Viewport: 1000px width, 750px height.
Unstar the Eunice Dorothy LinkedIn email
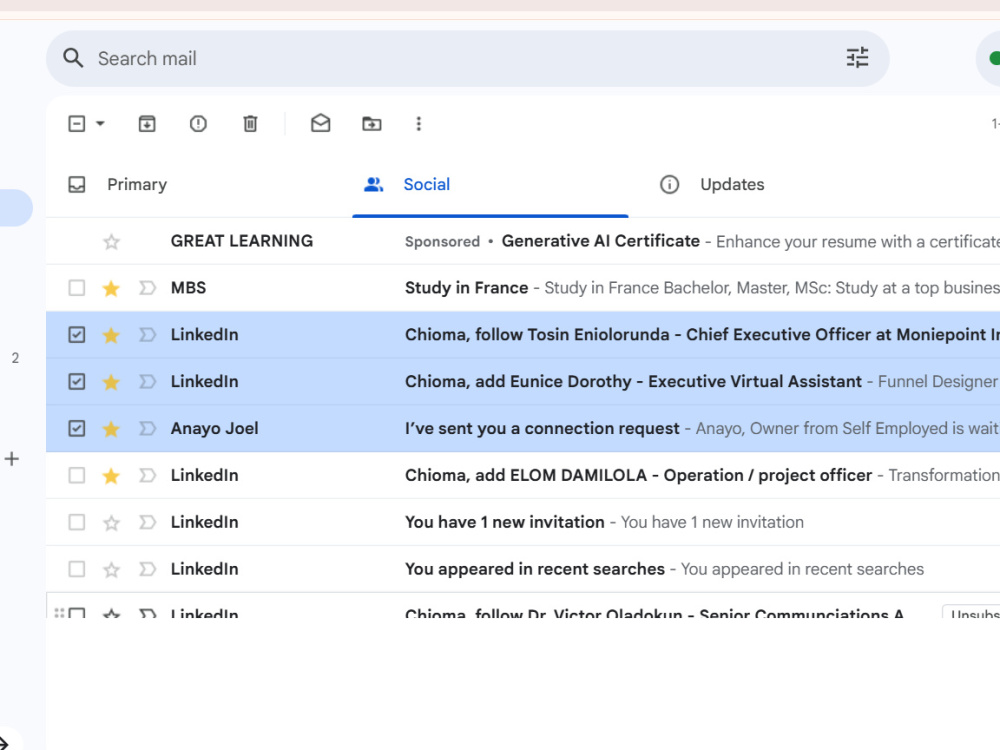111,381
